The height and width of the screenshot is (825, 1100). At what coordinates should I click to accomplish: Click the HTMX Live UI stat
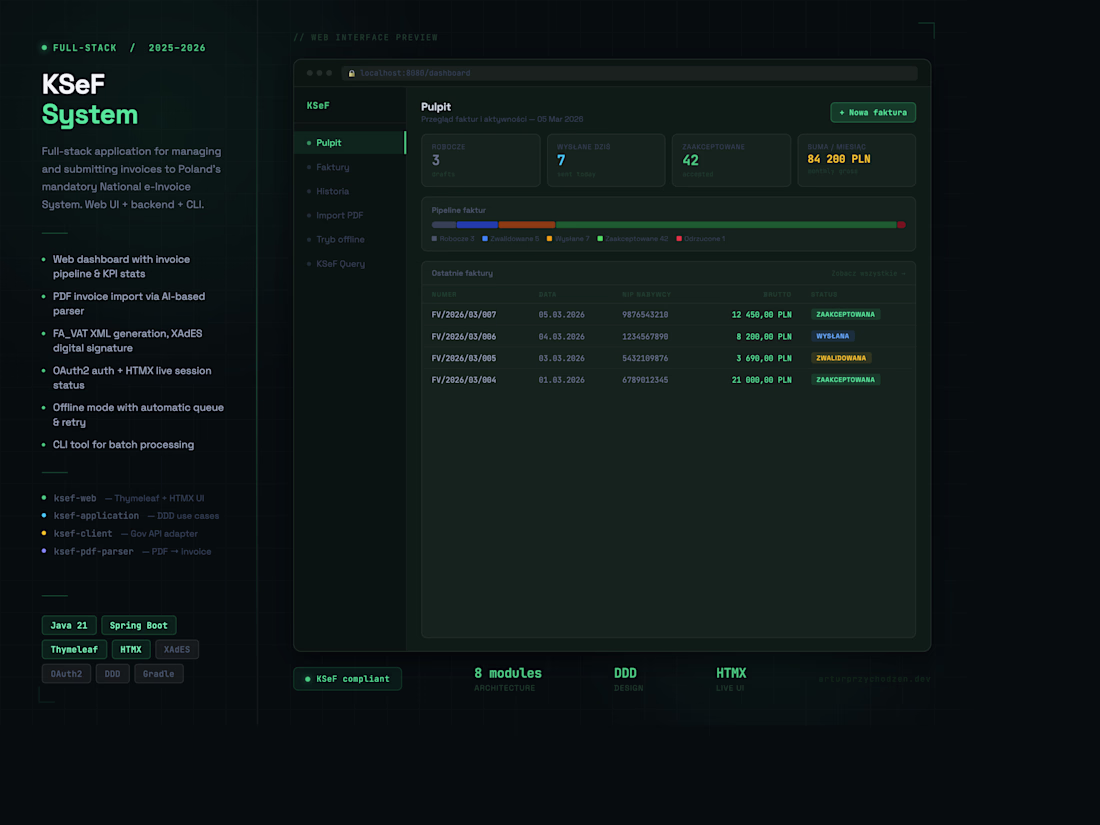pyautogui.click(x=731, y=678)
